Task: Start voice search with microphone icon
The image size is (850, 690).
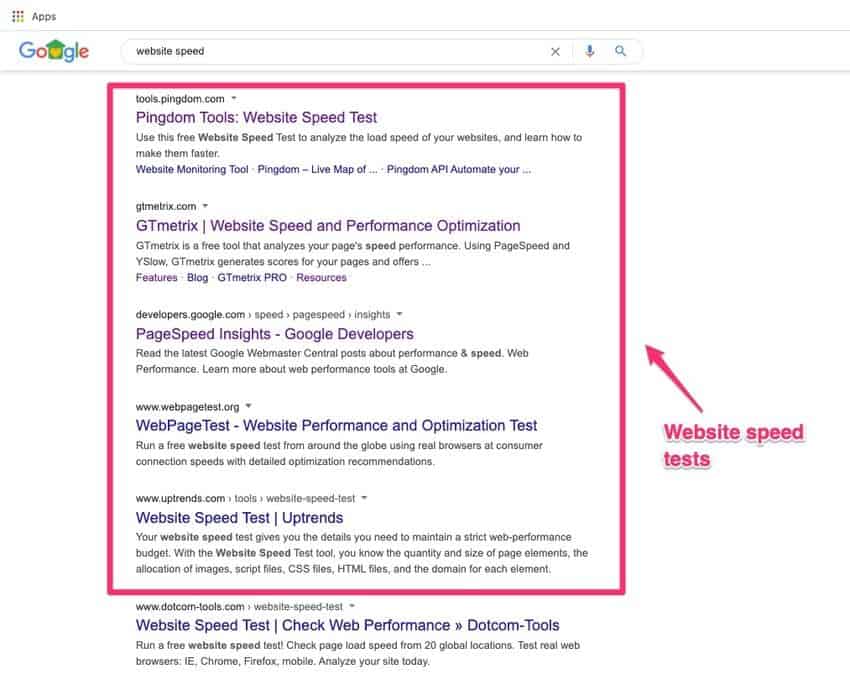Action: coord(590,51)
